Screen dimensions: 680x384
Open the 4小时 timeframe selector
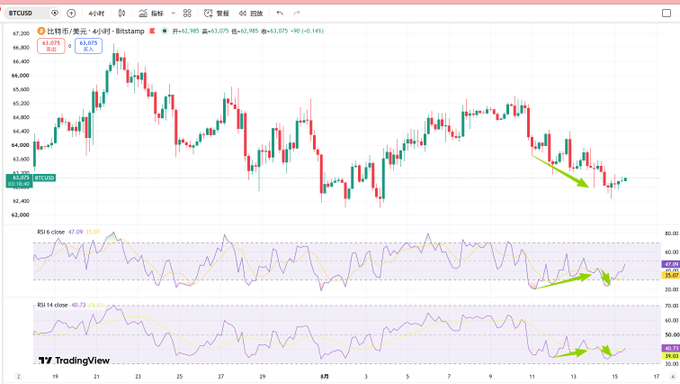click(96, 13)
